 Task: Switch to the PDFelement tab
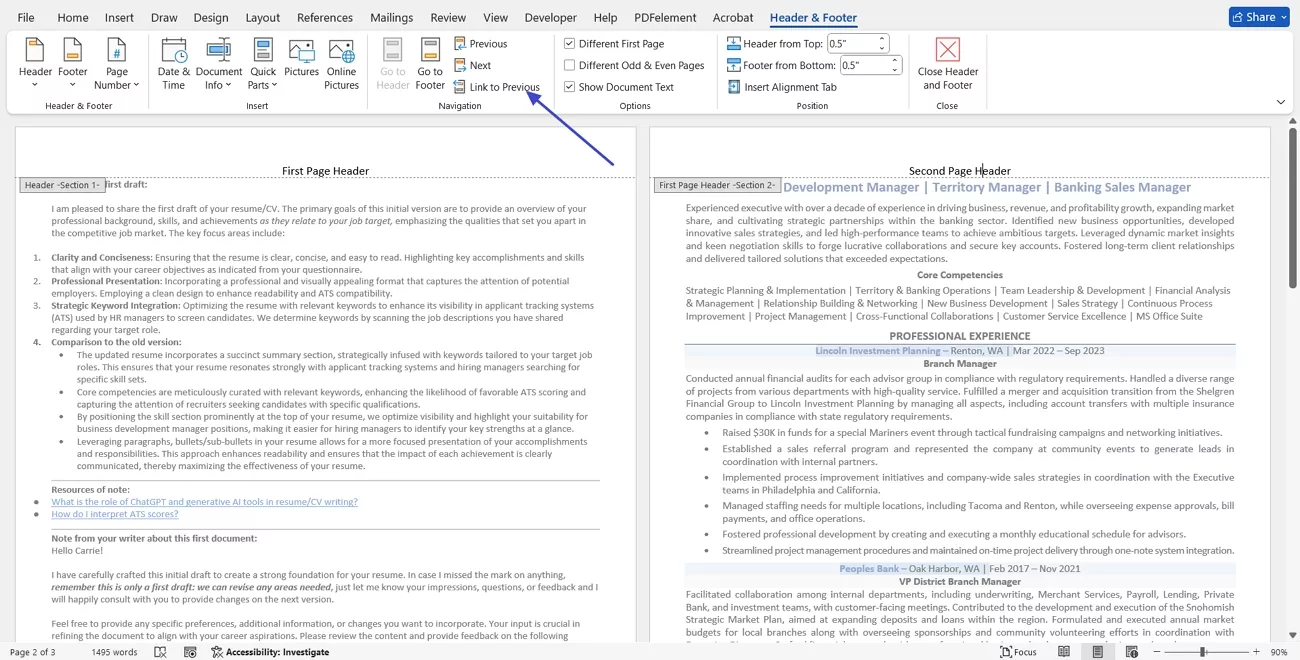pyautogui.click(x=664, y=18)
